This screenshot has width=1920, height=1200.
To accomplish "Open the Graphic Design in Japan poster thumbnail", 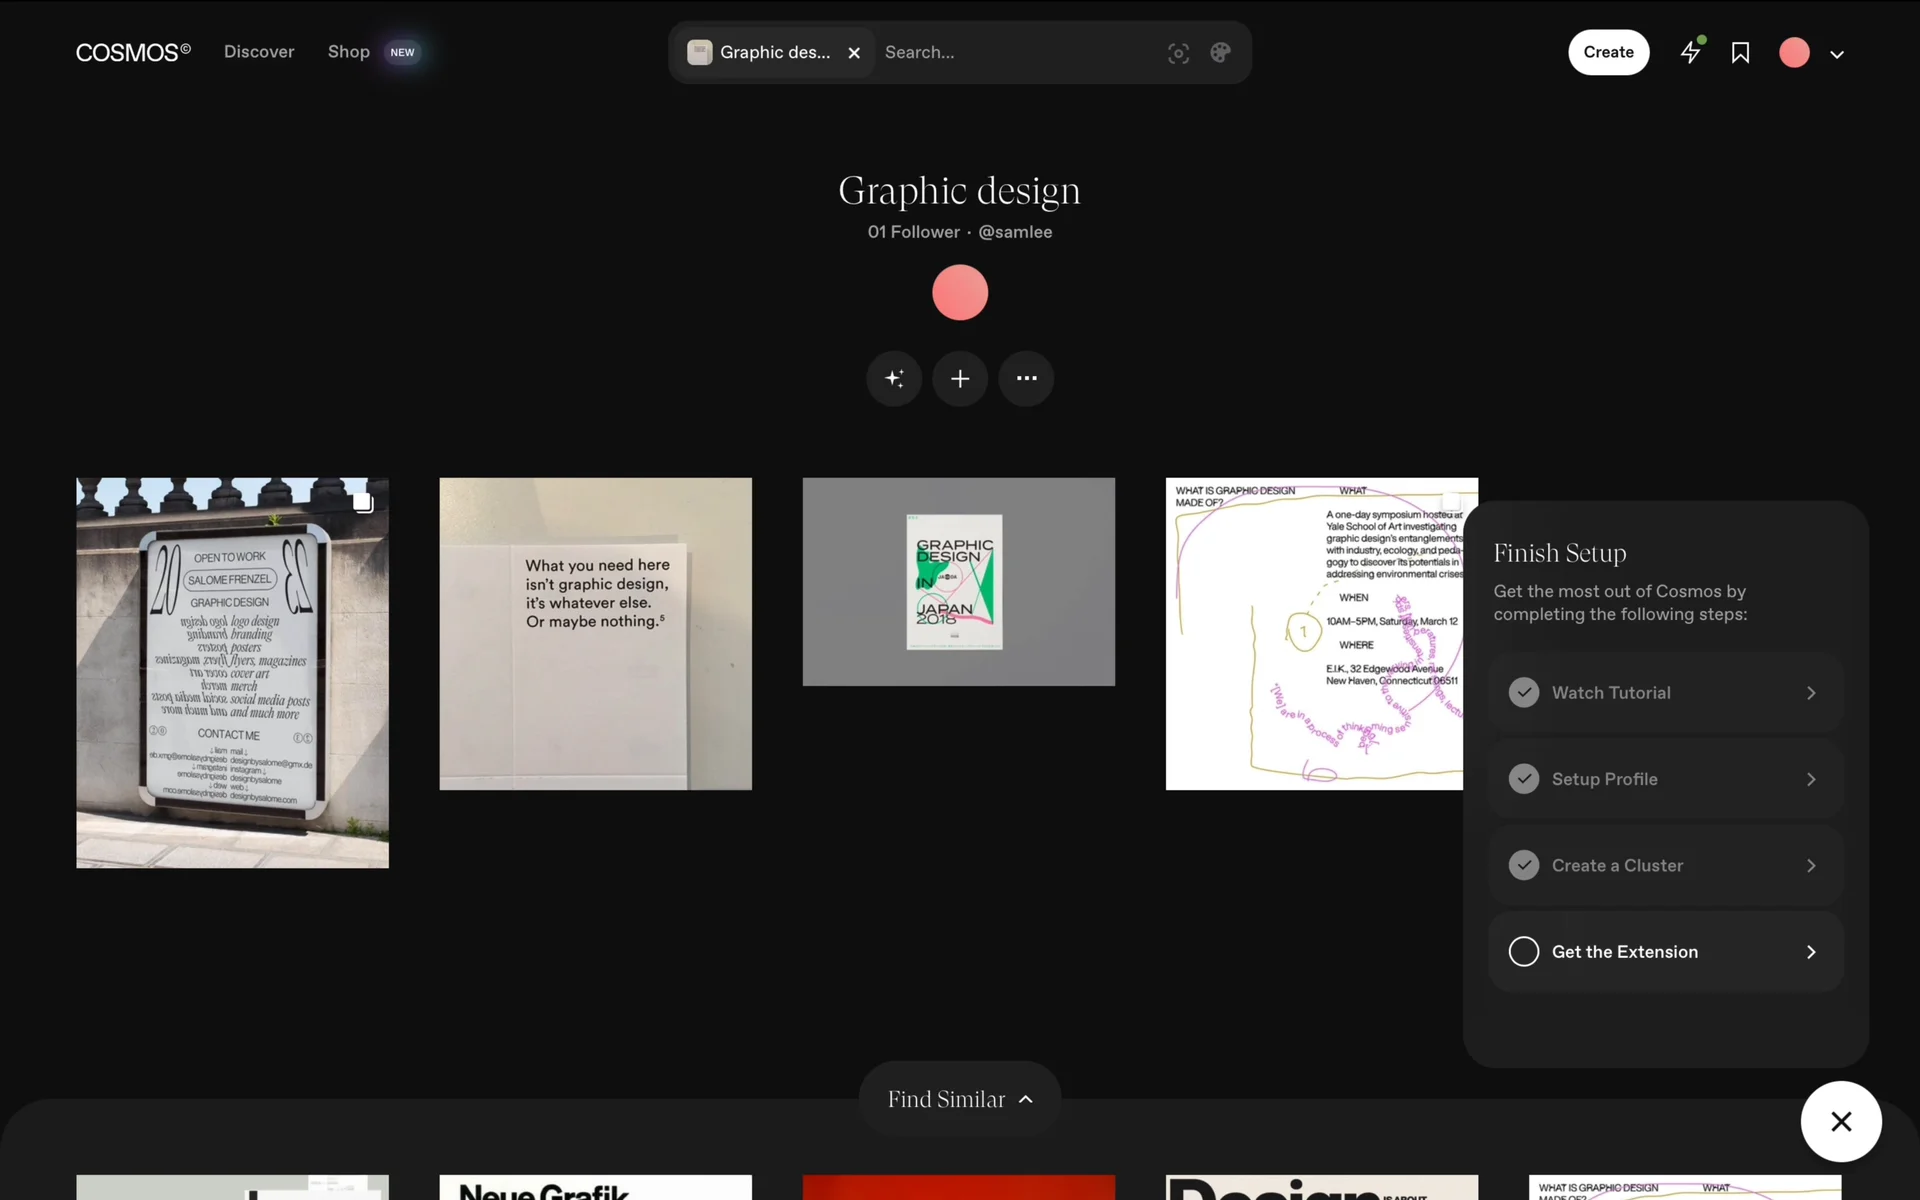I will pyautogui.click(x=958, y=581).
